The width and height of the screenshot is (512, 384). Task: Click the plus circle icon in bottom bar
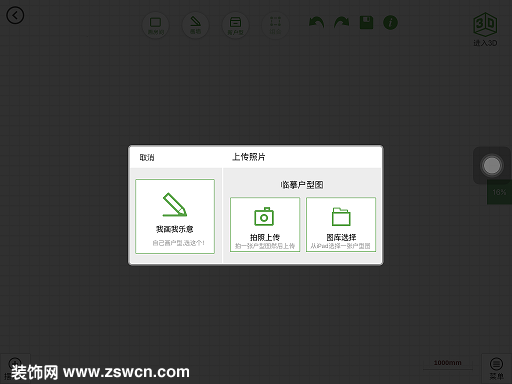pyautogui.click(x=15, y=363)
